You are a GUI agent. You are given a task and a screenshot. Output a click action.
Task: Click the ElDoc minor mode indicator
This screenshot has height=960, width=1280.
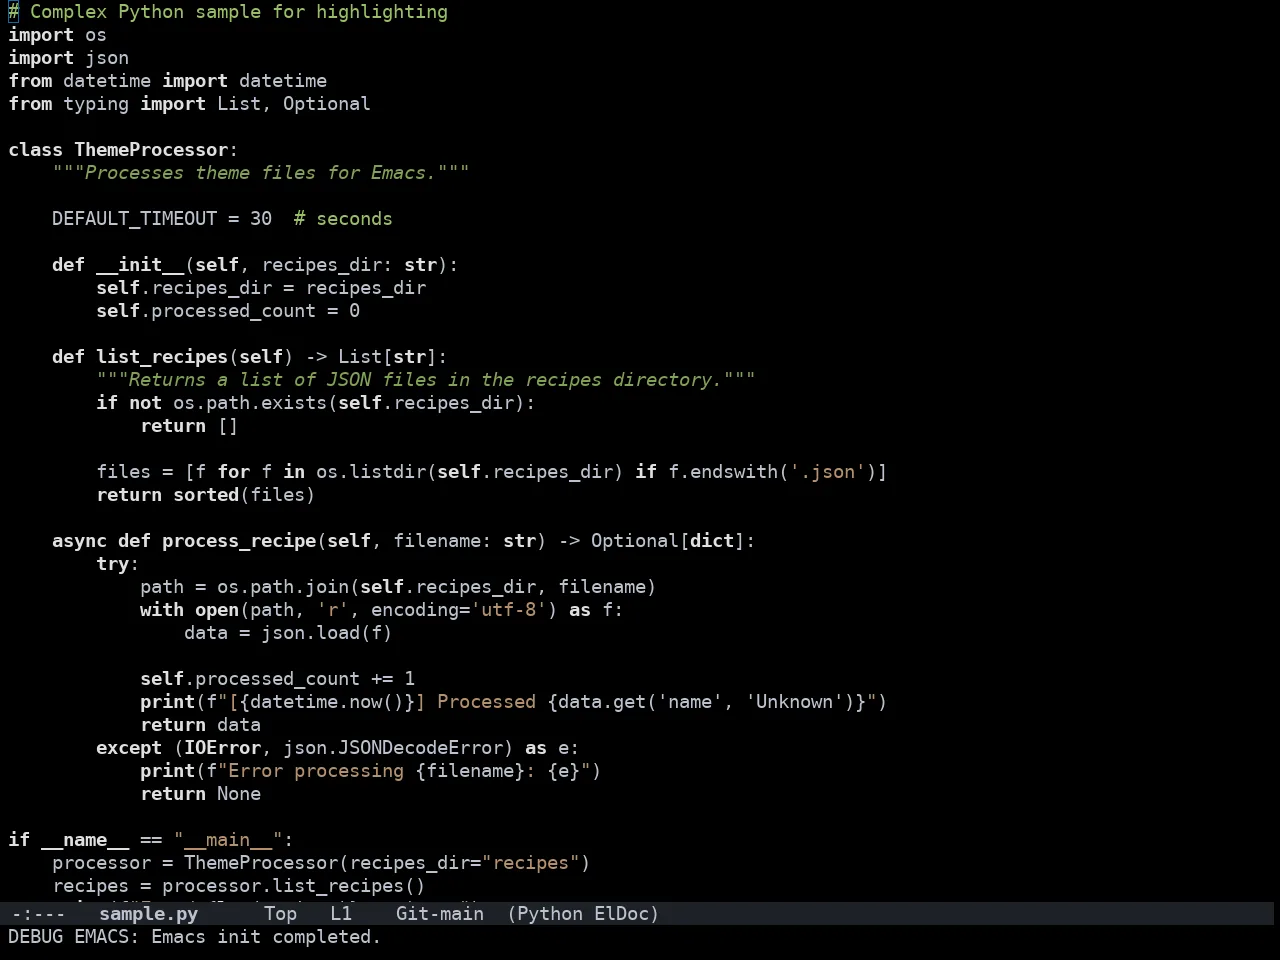point(621,913)
